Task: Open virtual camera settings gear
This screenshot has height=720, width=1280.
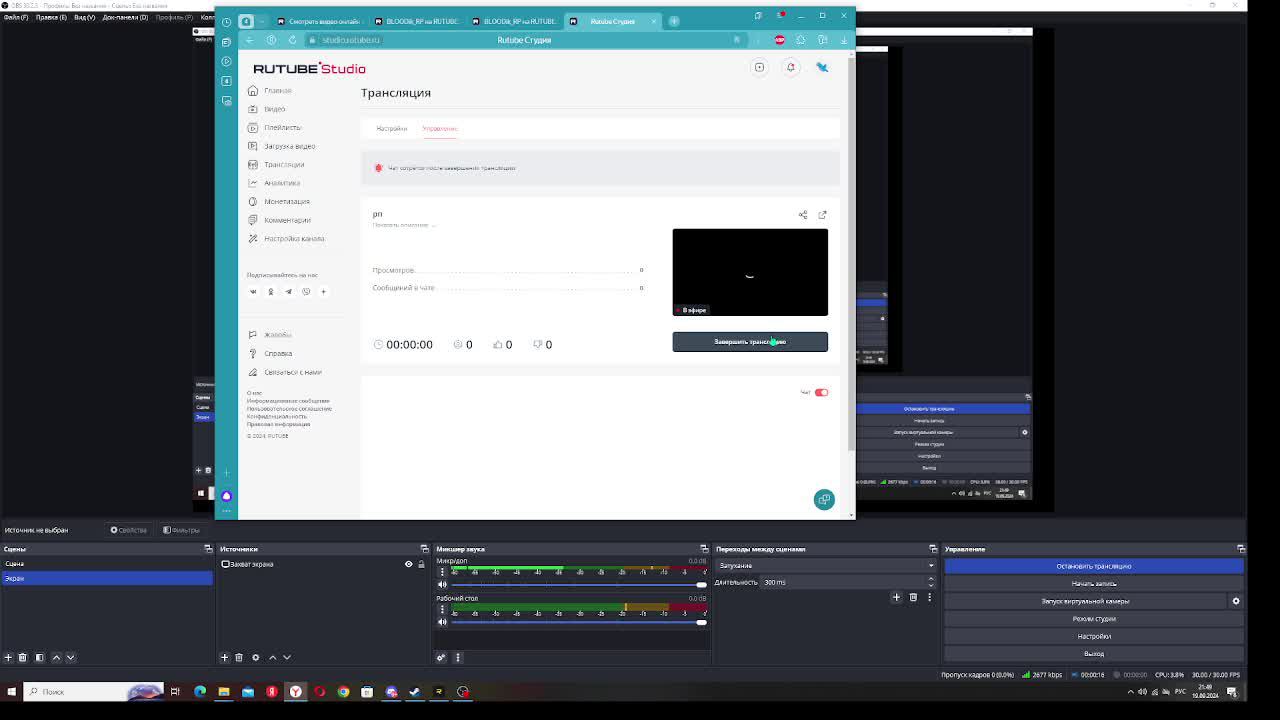Action: (1236, 601)
